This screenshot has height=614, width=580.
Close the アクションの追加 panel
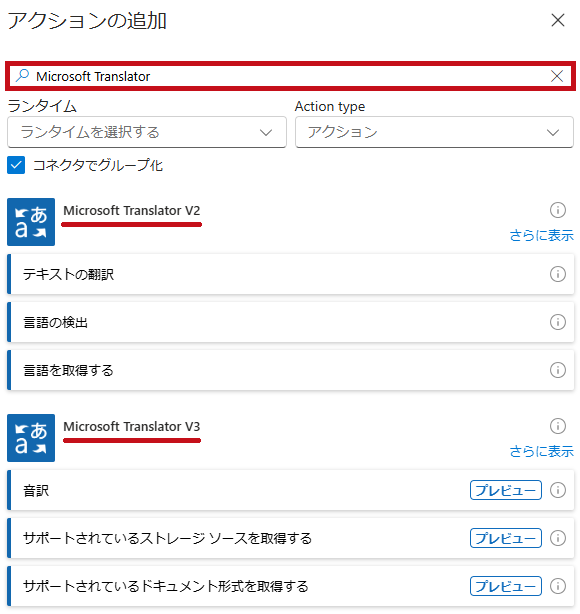(x=558, y=20)
